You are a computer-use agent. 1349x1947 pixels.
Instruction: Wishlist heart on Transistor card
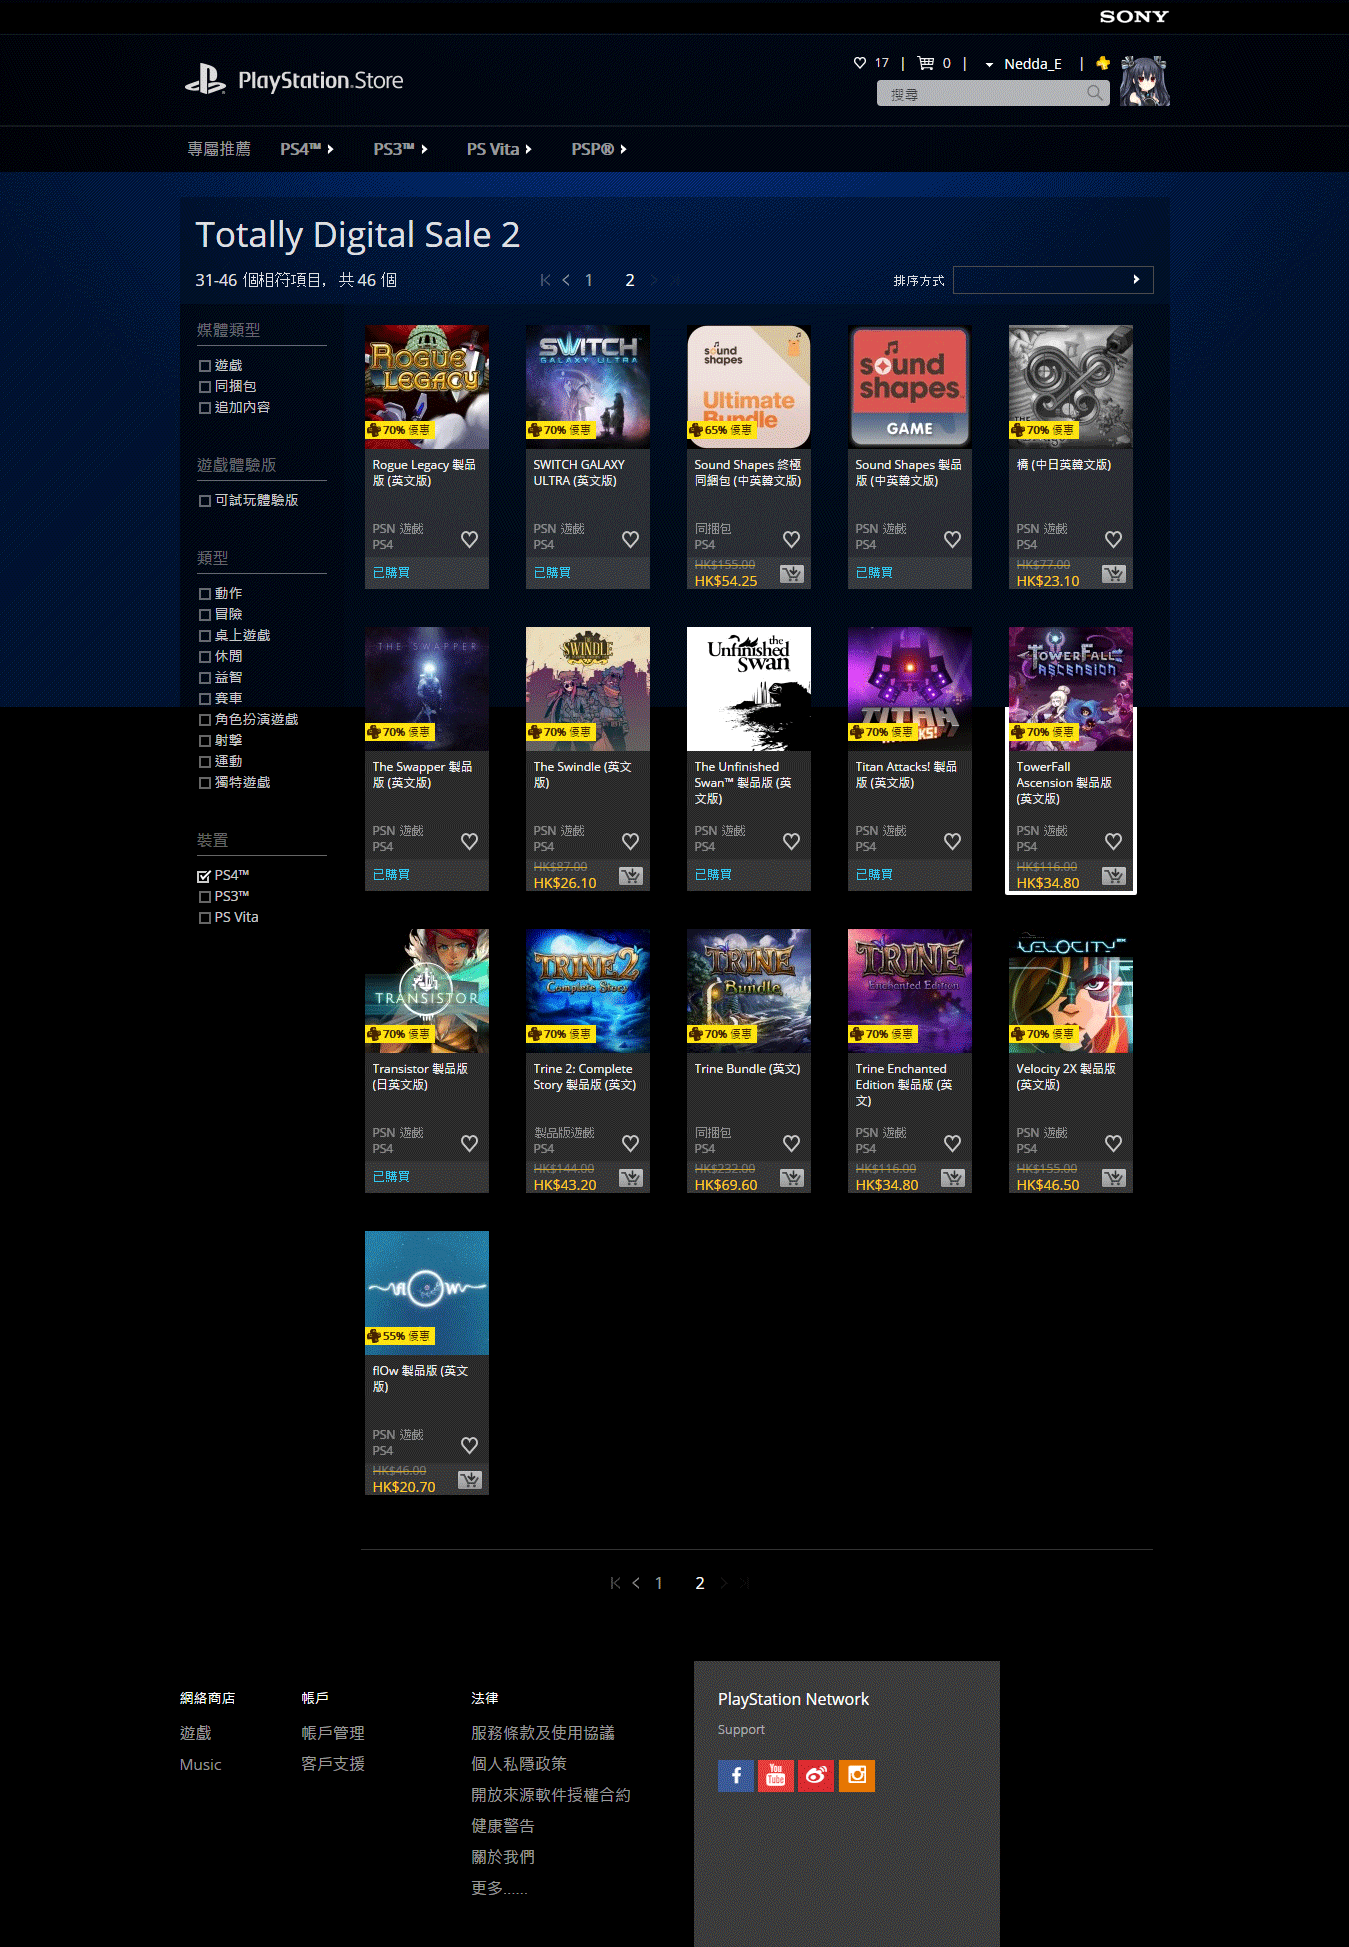pos(469,1143)
